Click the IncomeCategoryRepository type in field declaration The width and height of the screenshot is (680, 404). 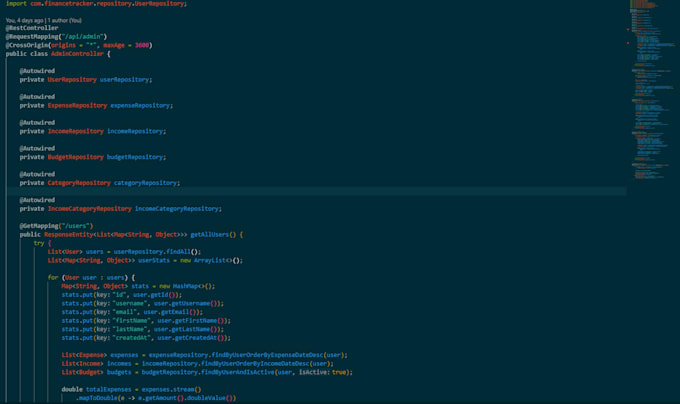(89, 209)
